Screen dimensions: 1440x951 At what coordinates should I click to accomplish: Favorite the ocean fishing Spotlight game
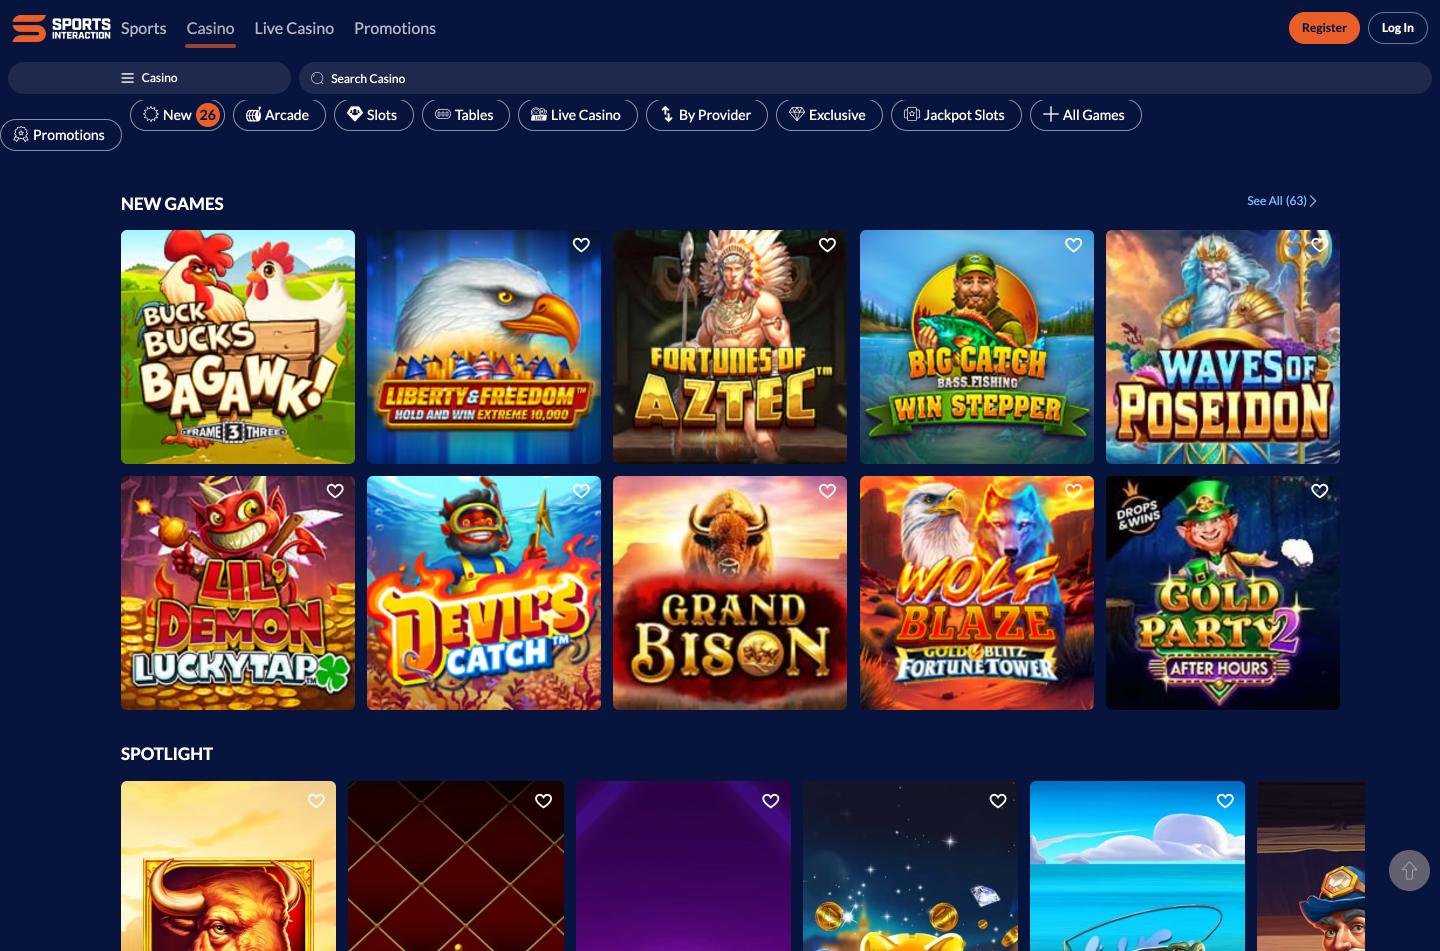coord(1225,801)
